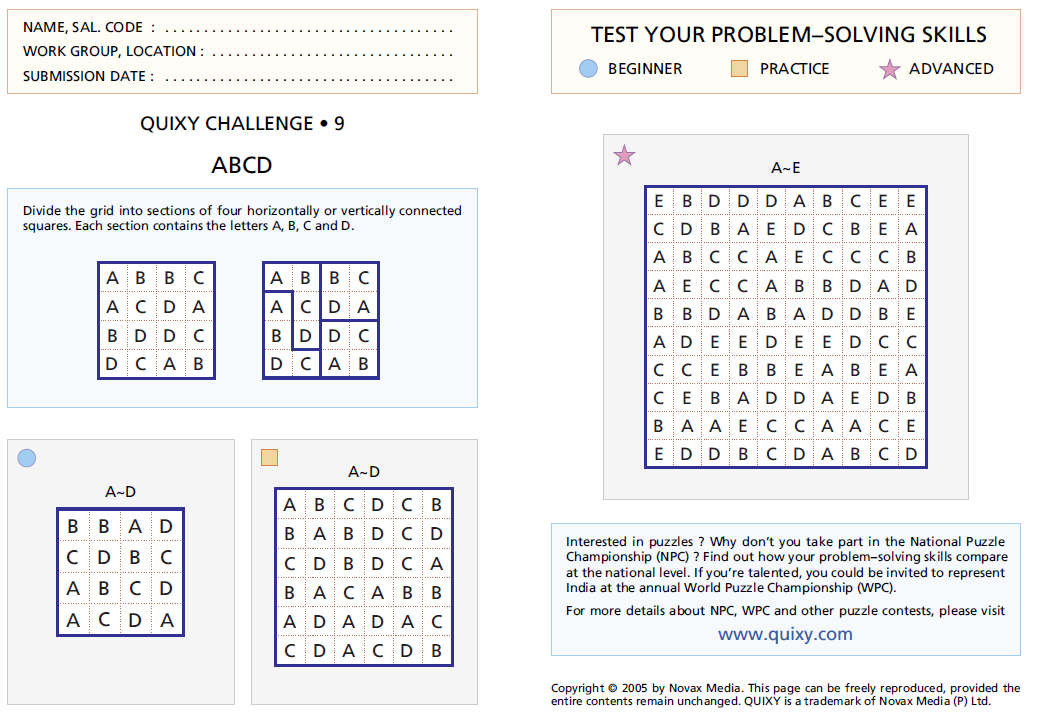Click the pink Advanced star in the legend

pyautogui.click(x=889, y=70)
